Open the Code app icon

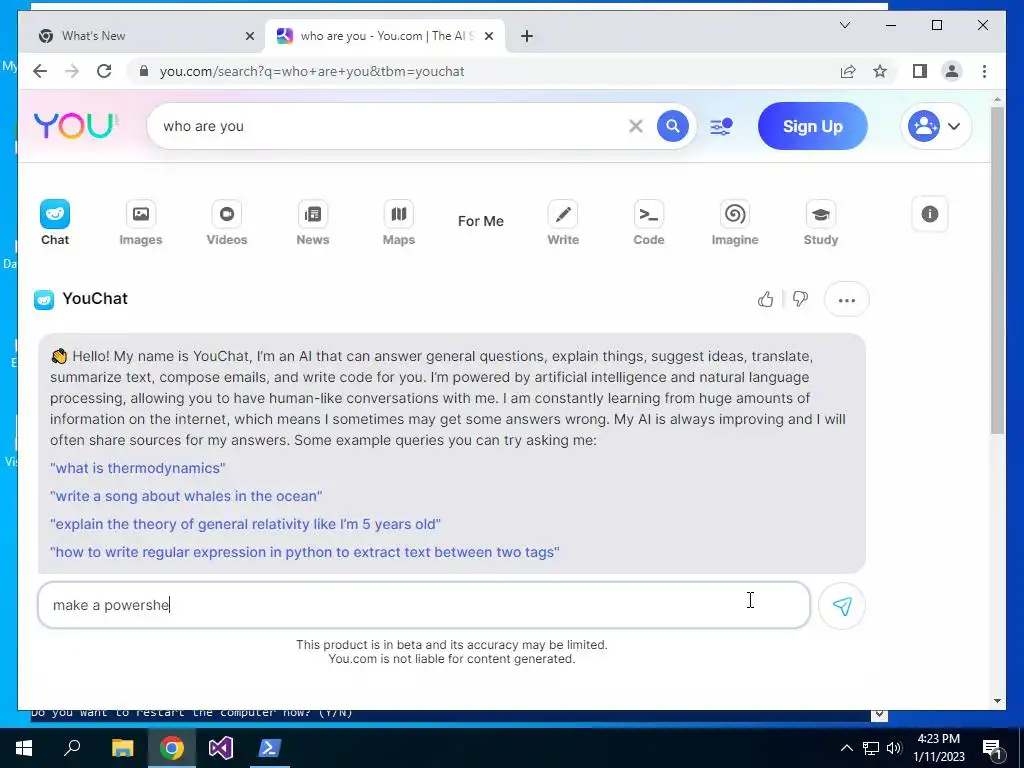click(648, 222)
